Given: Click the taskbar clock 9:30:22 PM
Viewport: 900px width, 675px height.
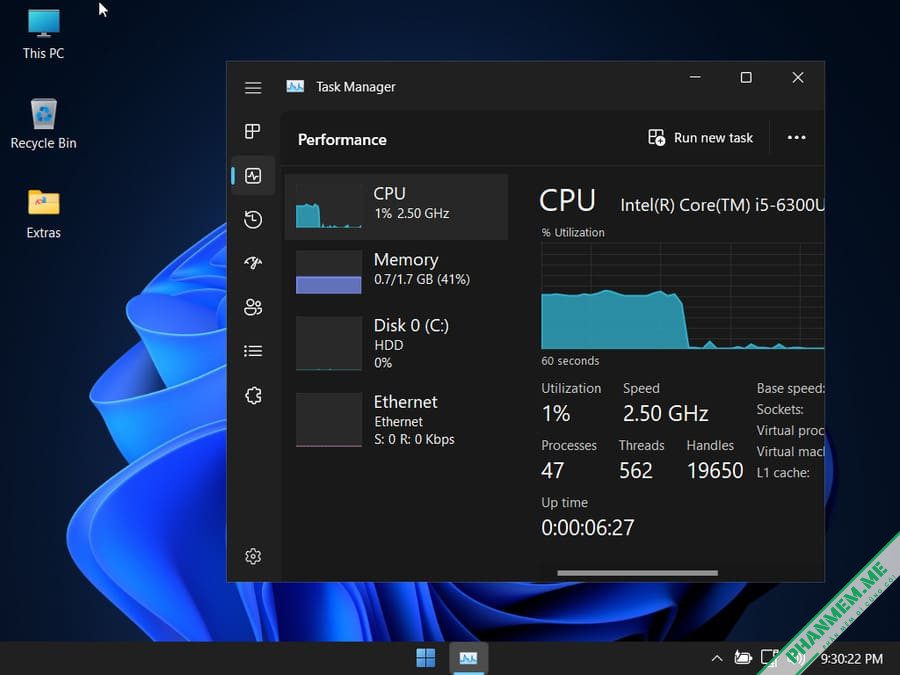Looking at the screenshot, I should point(852,658).
